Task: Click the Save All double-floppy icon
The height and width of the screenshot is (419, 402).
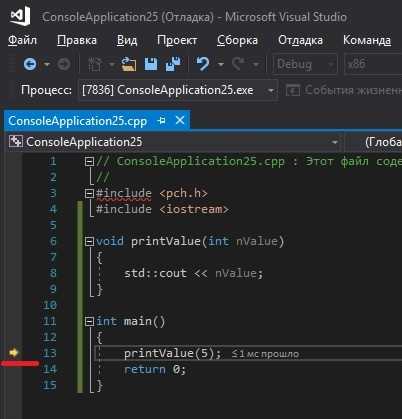Action: [173, 64]
